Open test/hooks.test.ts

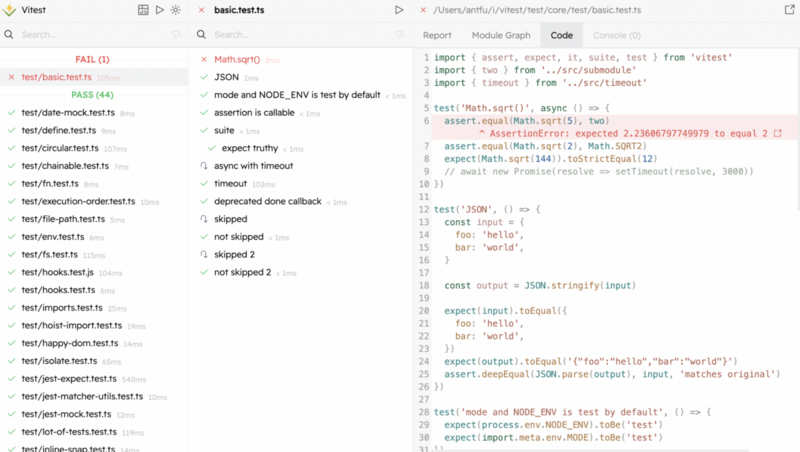tap(94, 290)
